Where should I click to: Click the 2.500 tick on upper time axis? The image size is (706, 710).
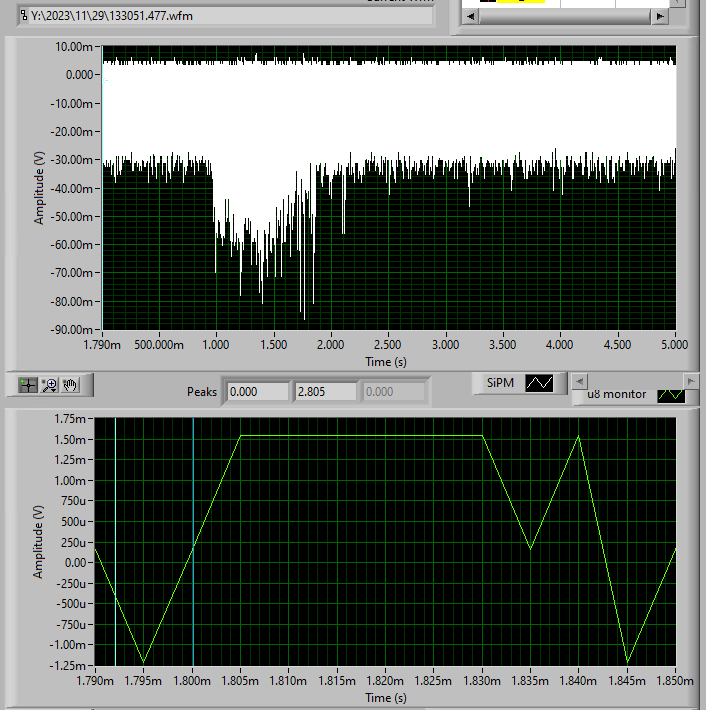tap(388, 345)
